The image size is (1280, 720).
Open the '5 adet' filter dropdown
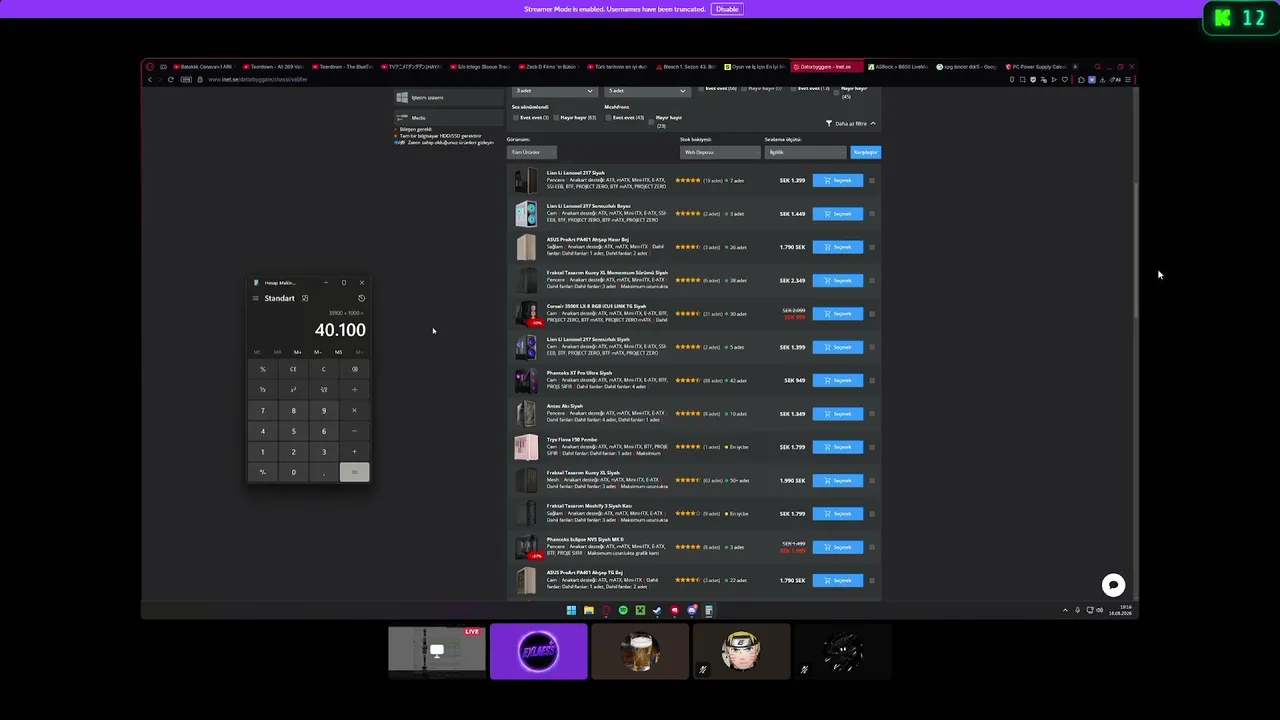point(647,91)
